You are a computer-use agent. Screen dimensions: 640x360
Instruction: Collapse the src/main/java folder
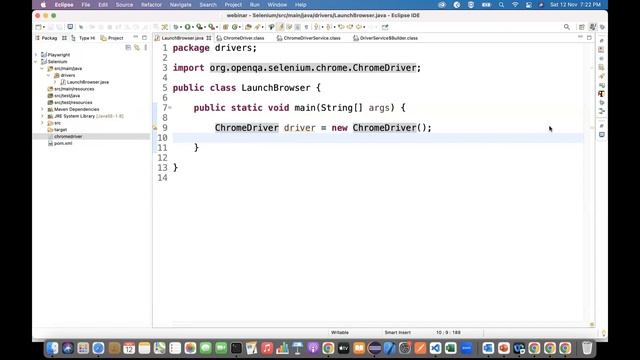click(x=42, y=69)
